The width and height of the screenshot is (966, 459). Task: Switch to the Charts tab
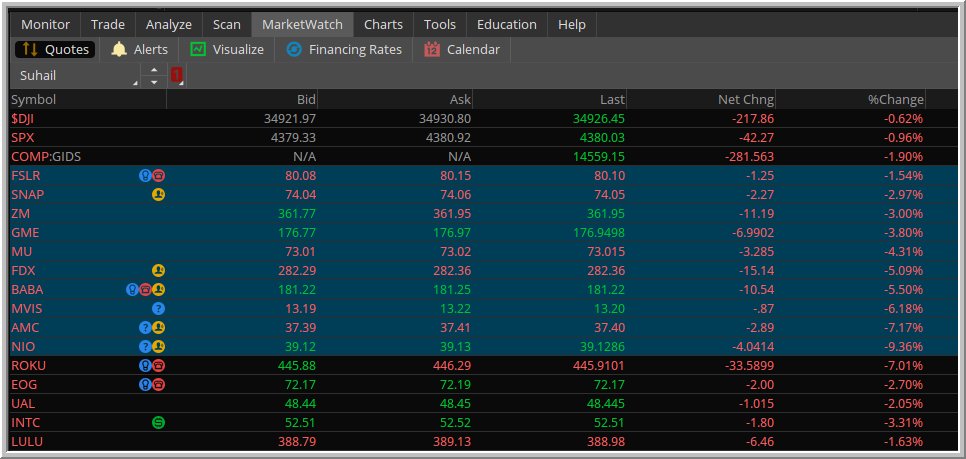pos(383,25)
